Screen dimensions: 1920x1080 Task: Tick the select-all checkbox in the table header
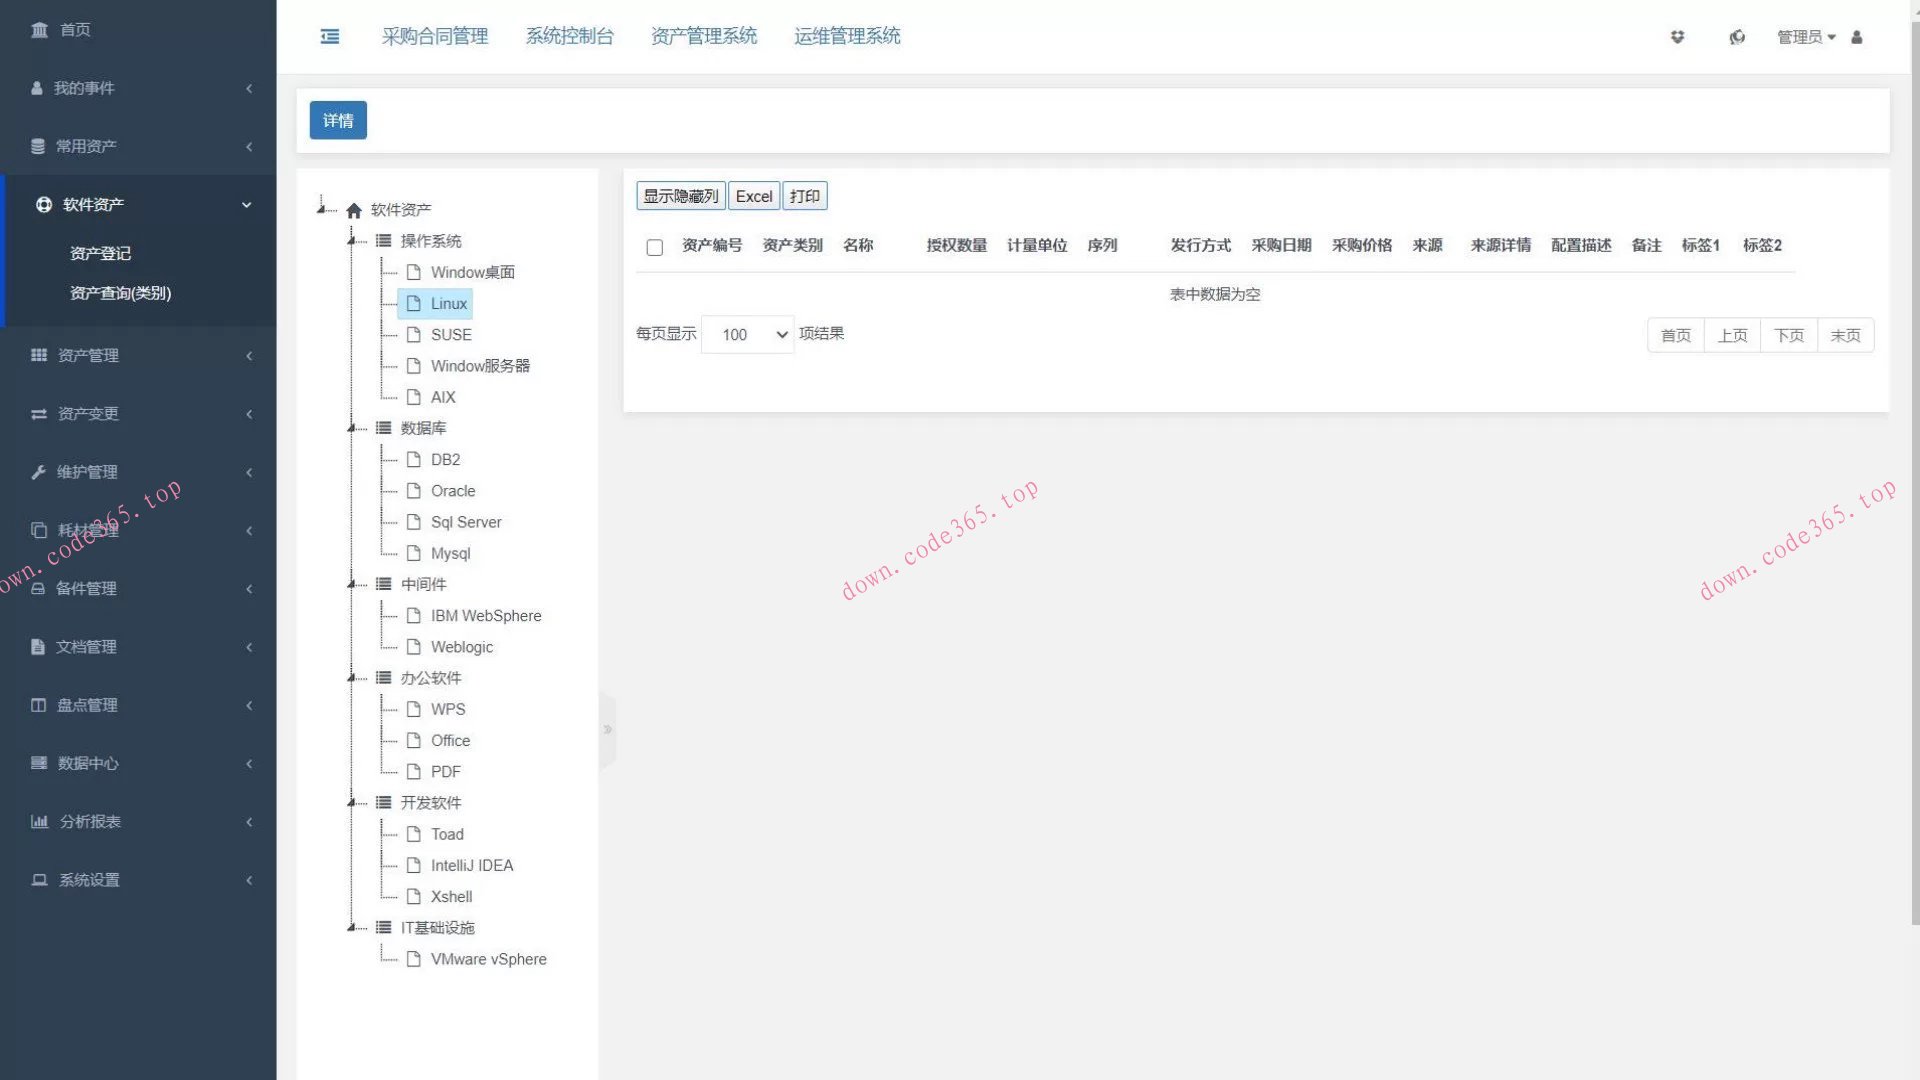tap(654, 247)
